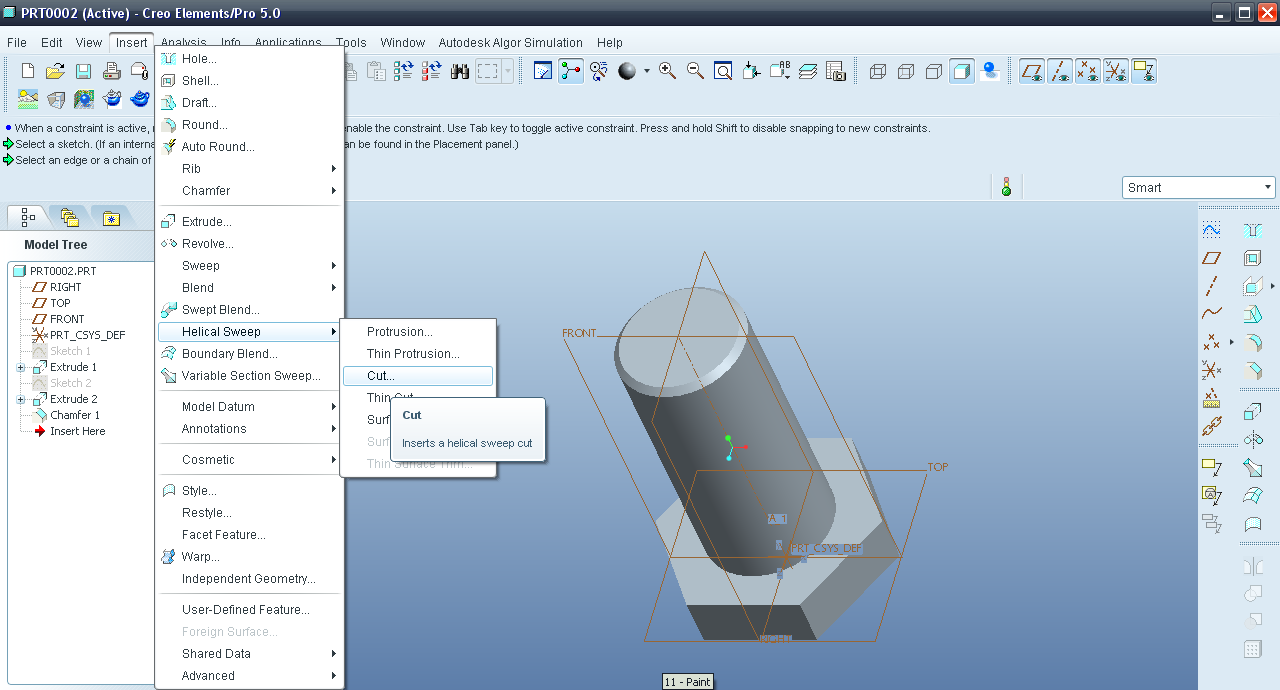Switch to No Hidden display style
This screenshot has height=690, width=1280.
tap(934, 71)
